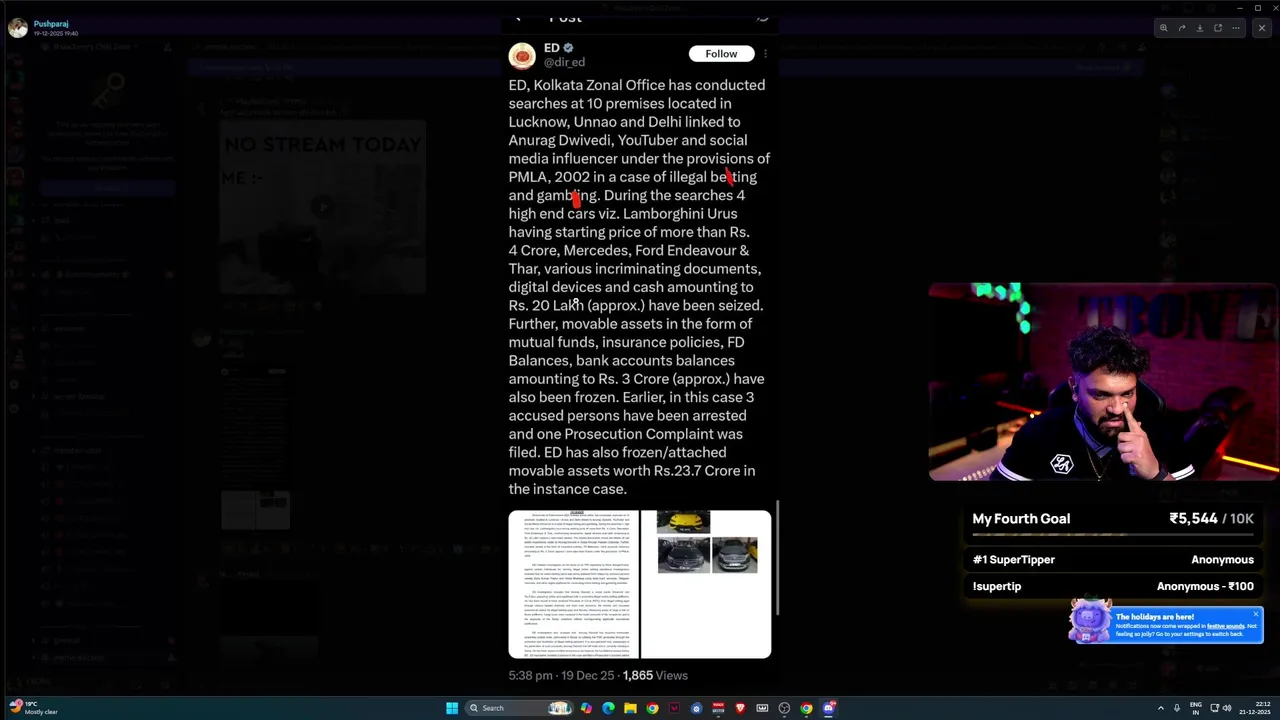Open post options via vertical three dots

tap(765, 54)
